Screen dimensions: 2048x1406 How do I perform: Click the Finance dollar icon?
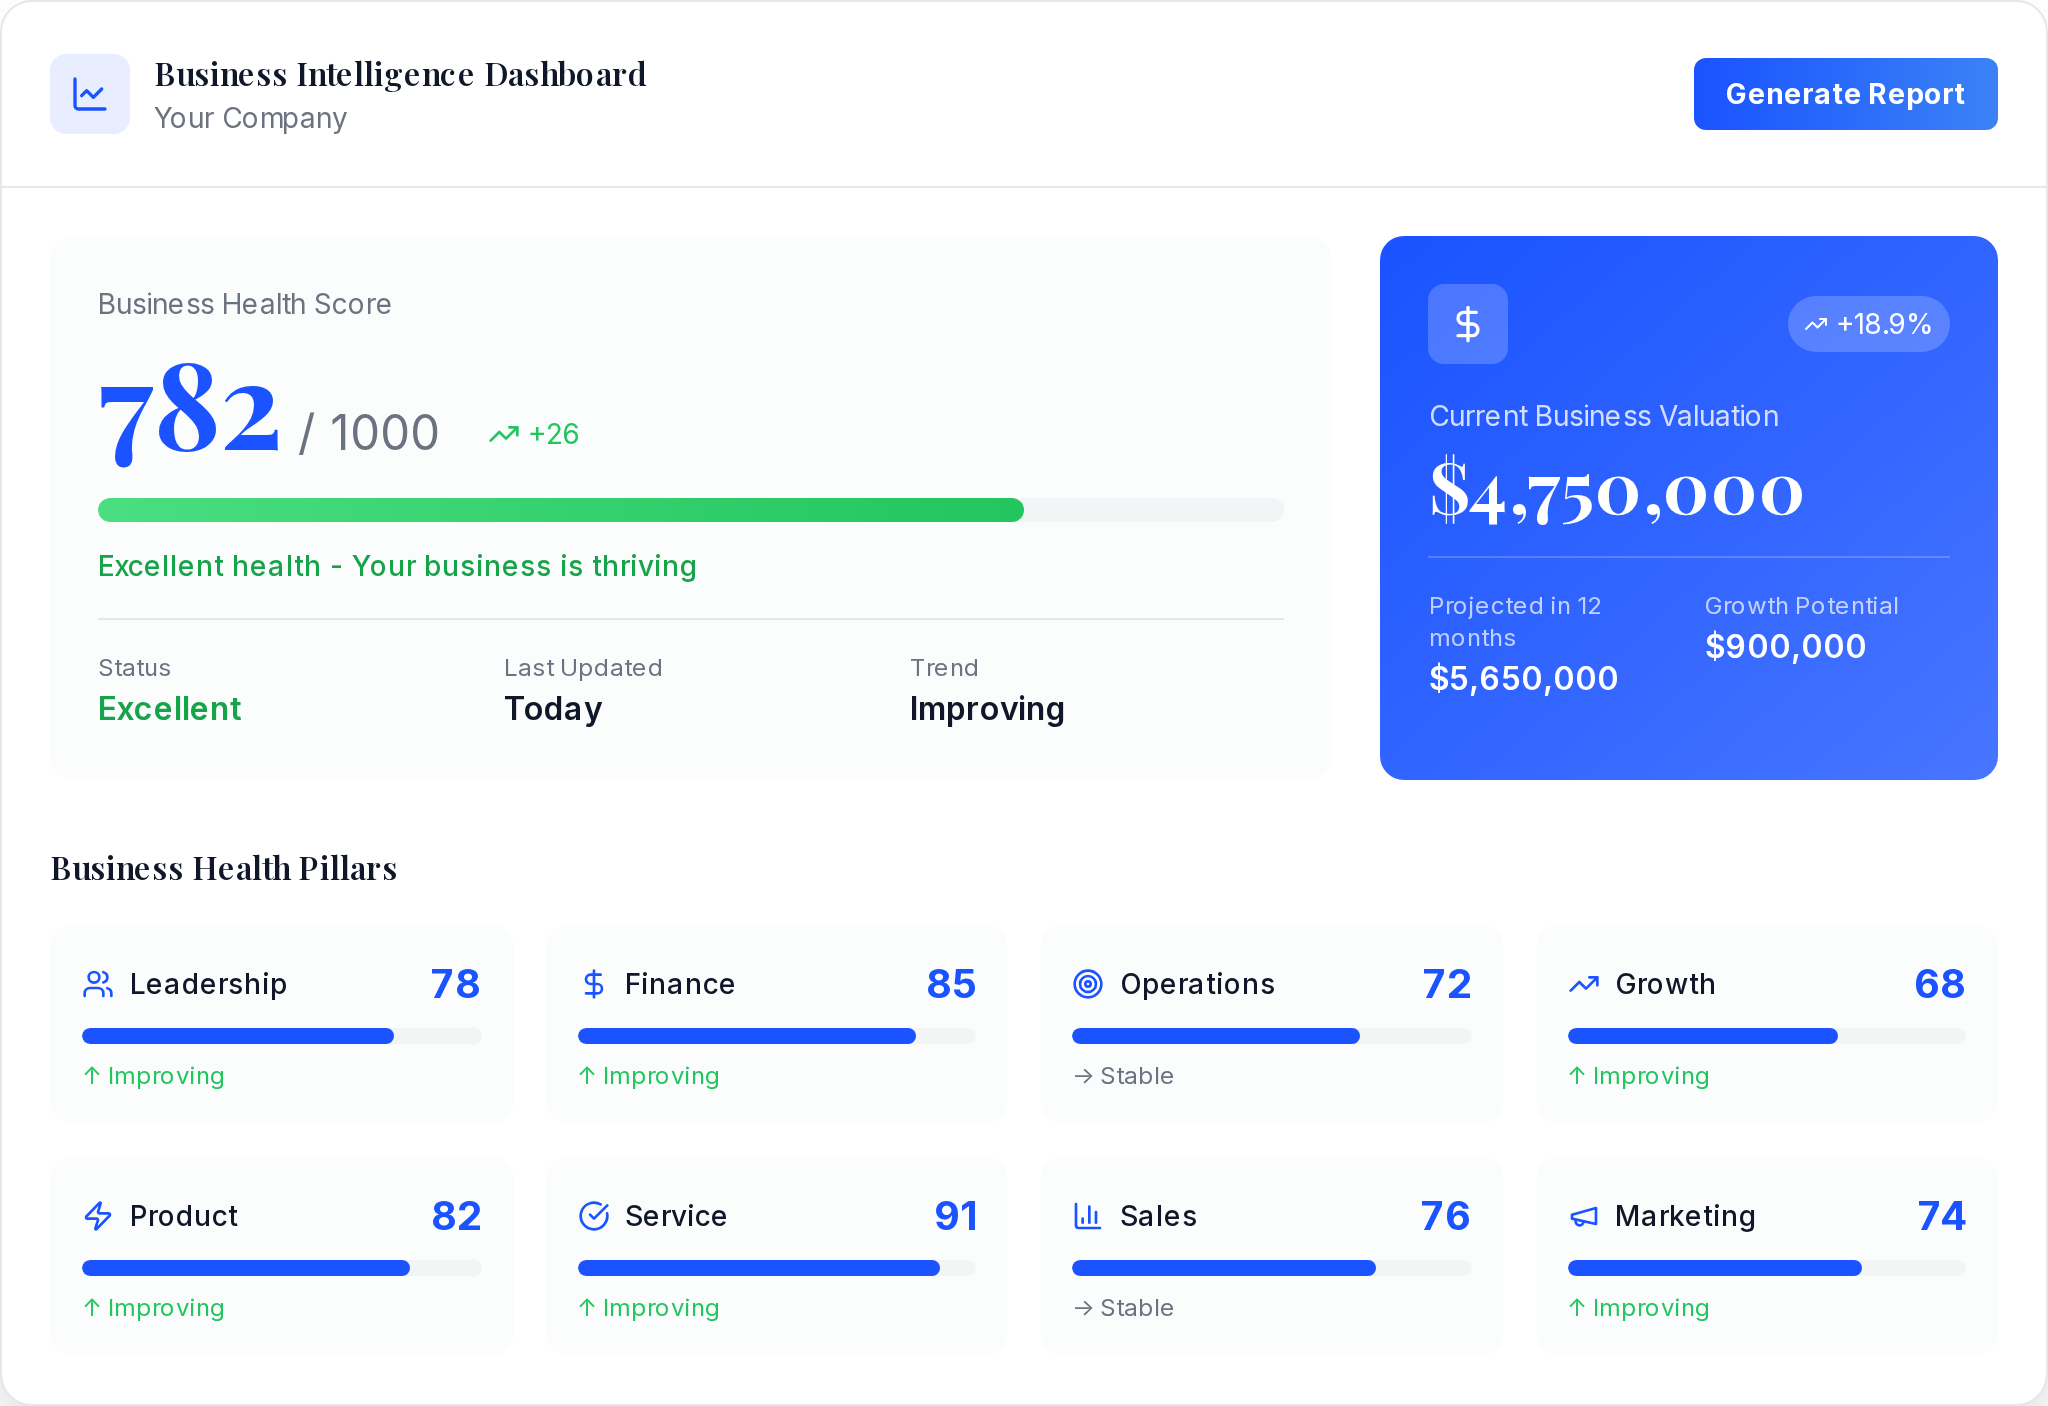click(x=594, y=984)
